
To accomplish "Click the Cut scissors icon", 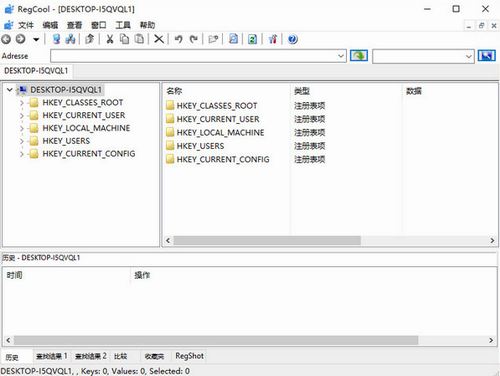I will click(110, 39).
